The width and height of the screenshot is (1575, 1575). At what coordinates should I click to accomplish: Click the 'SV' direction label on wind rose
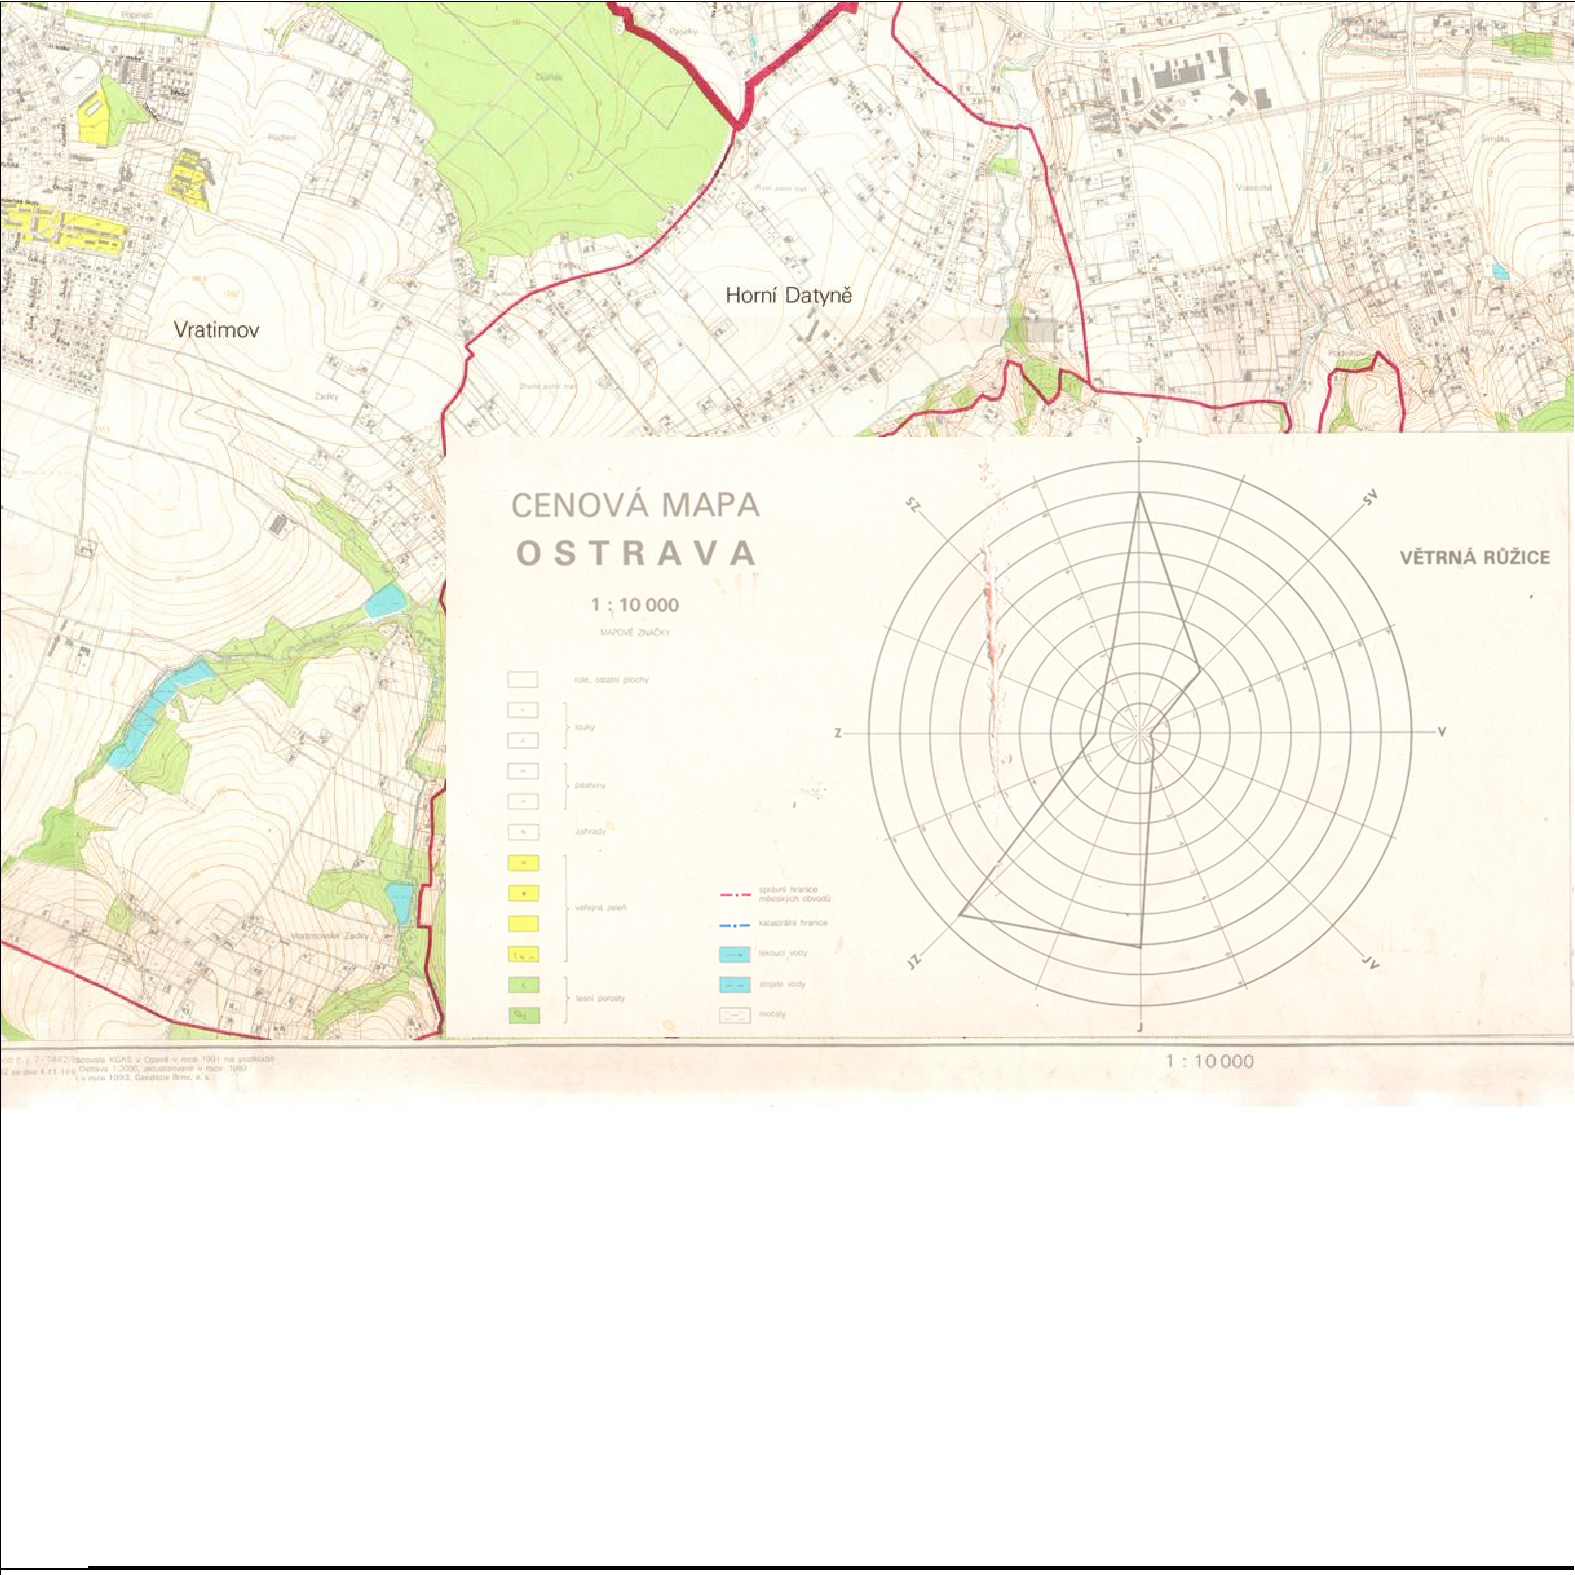tap(1369, 498)
